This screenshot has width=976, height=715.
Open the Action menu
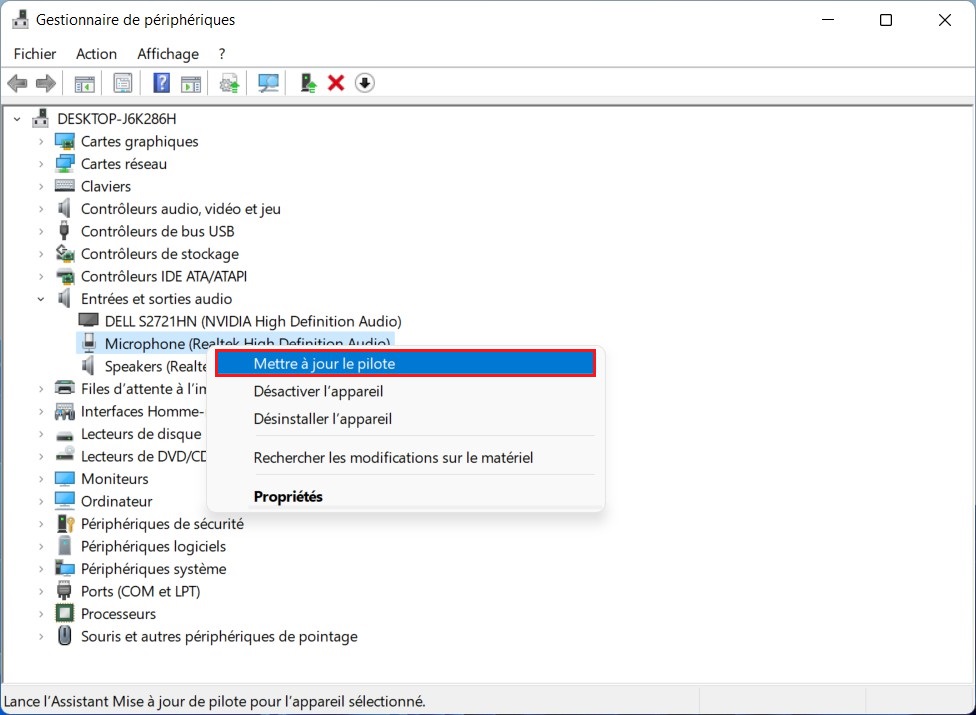[x=96, y=54]
